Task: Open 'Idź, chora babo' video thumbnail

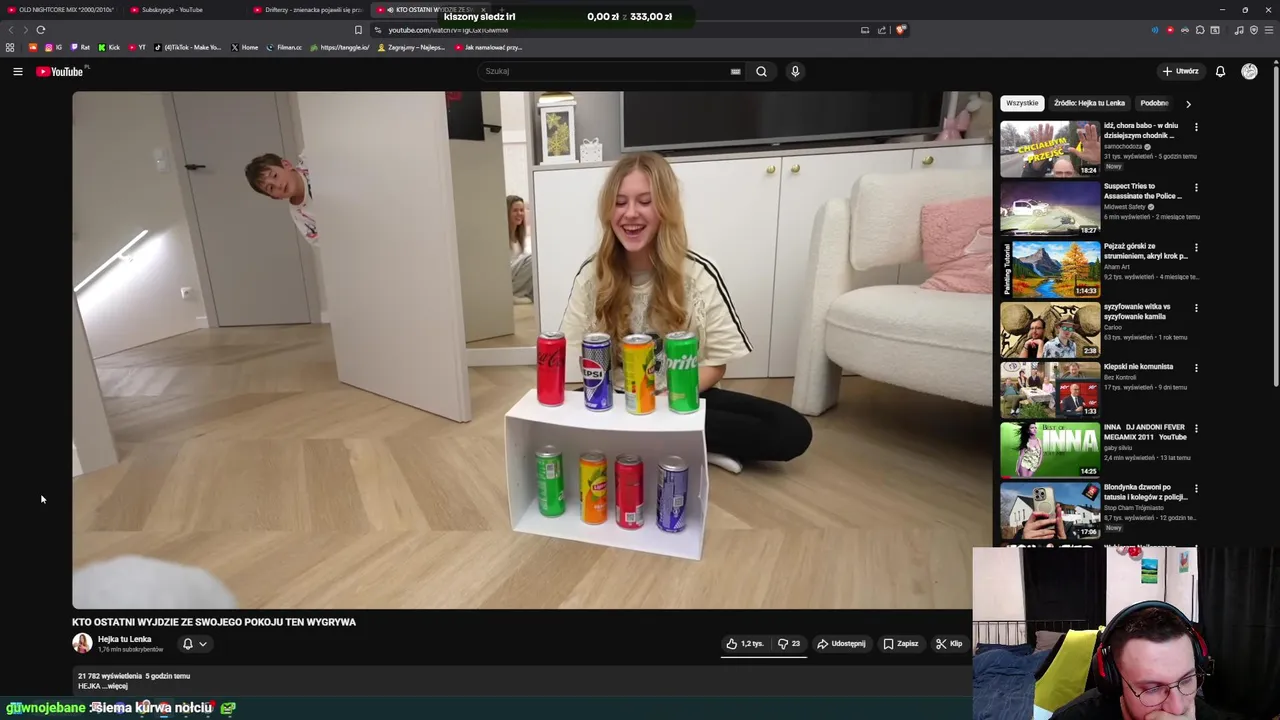Action: click(x=1050, y=148)
